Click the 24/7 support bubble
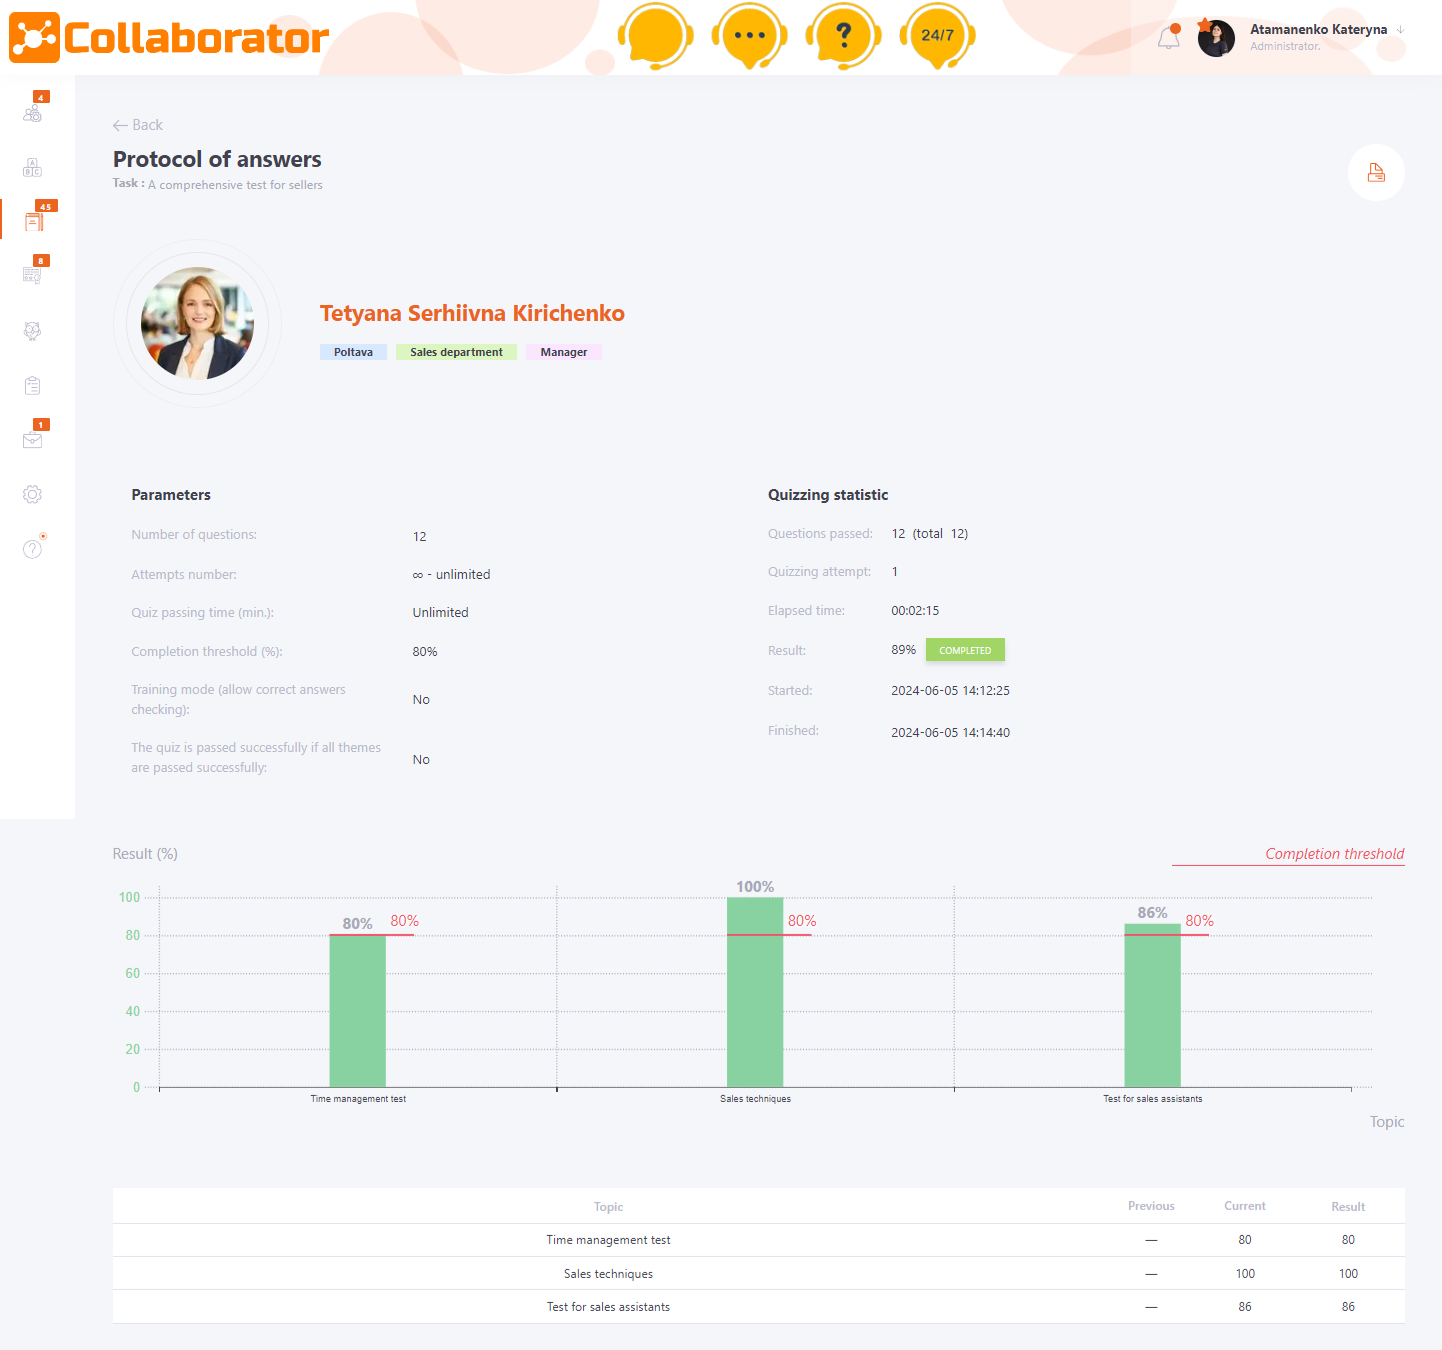Viewport: 1442px width, 1350px height. click(937, 36)
